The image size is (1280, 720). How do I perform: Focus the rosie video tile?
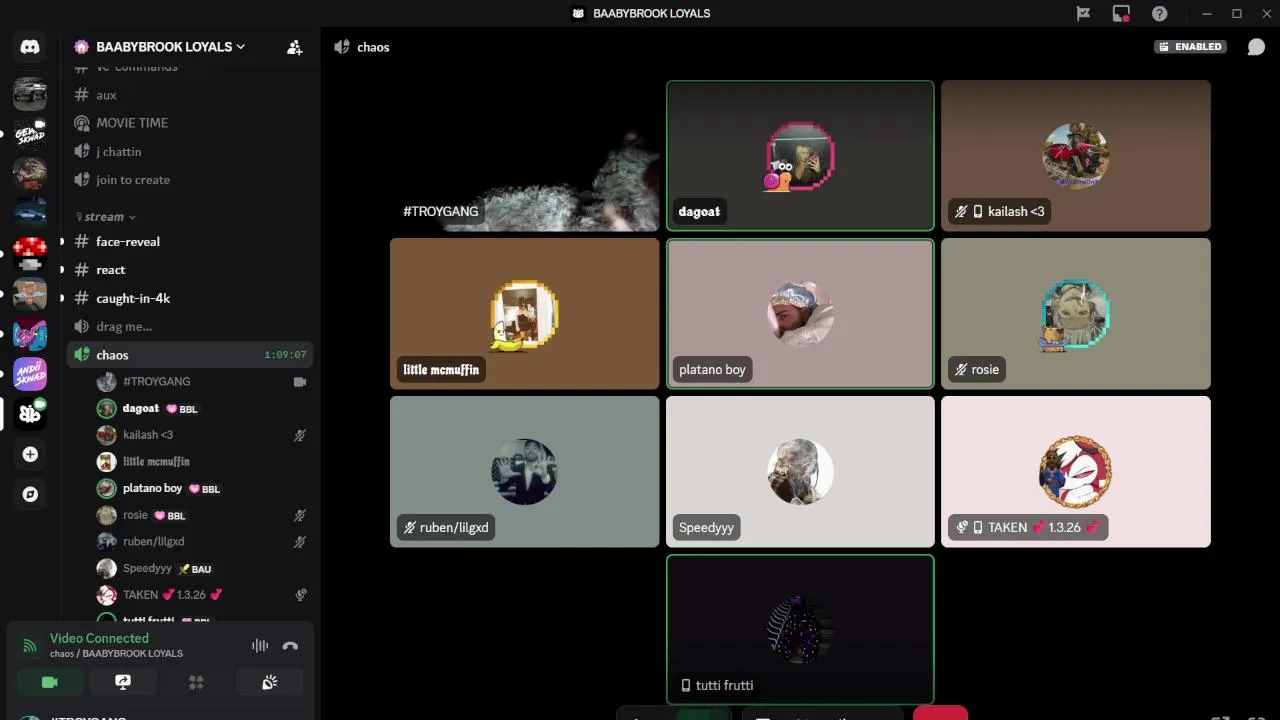click(x=1076, y=314)
